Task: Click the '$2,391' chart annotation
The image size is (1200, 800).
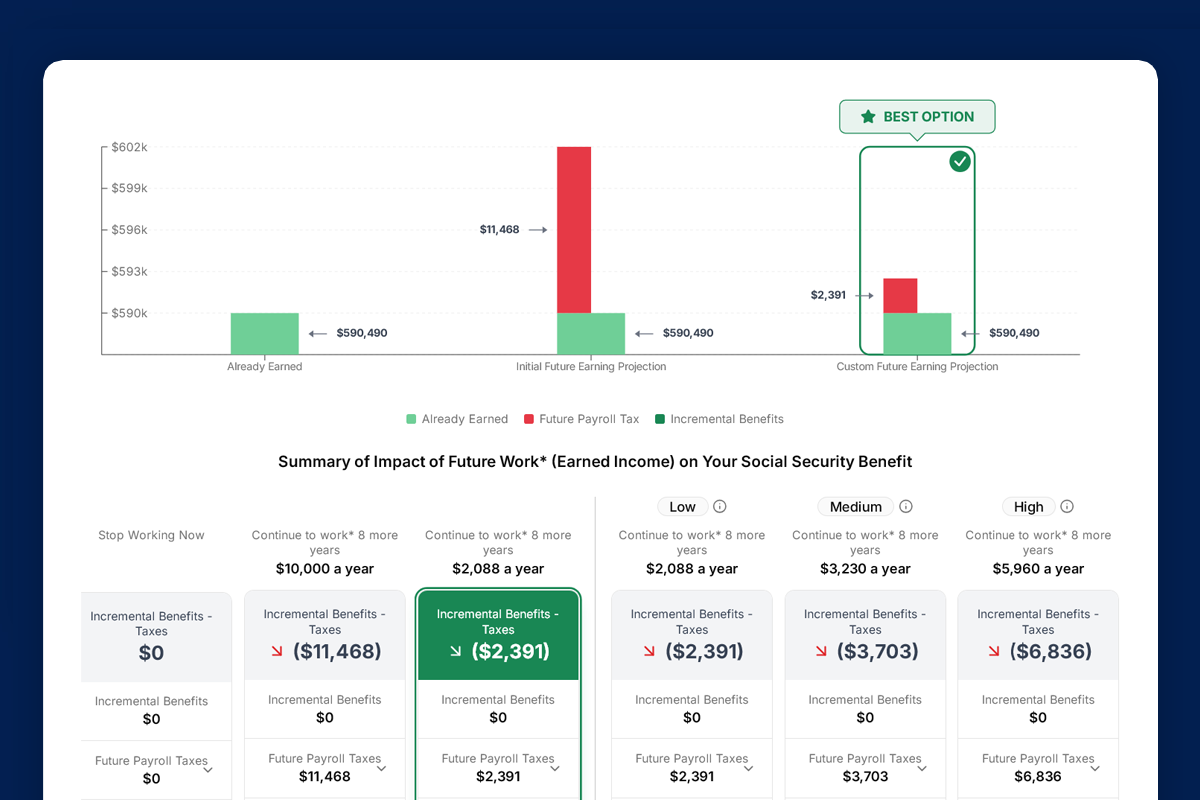Action: (x=830, y=296)
